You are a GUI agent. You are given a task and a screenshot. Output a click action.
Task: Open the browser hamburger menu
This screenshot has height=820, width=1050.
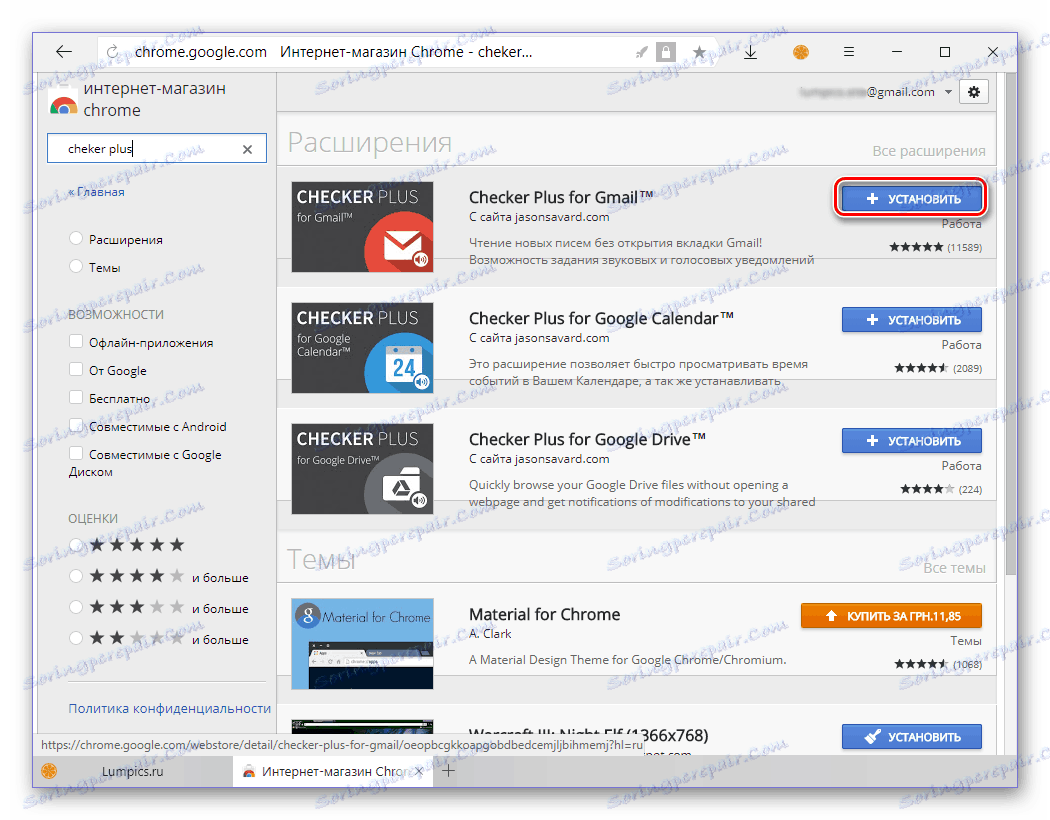pos(848,52)
